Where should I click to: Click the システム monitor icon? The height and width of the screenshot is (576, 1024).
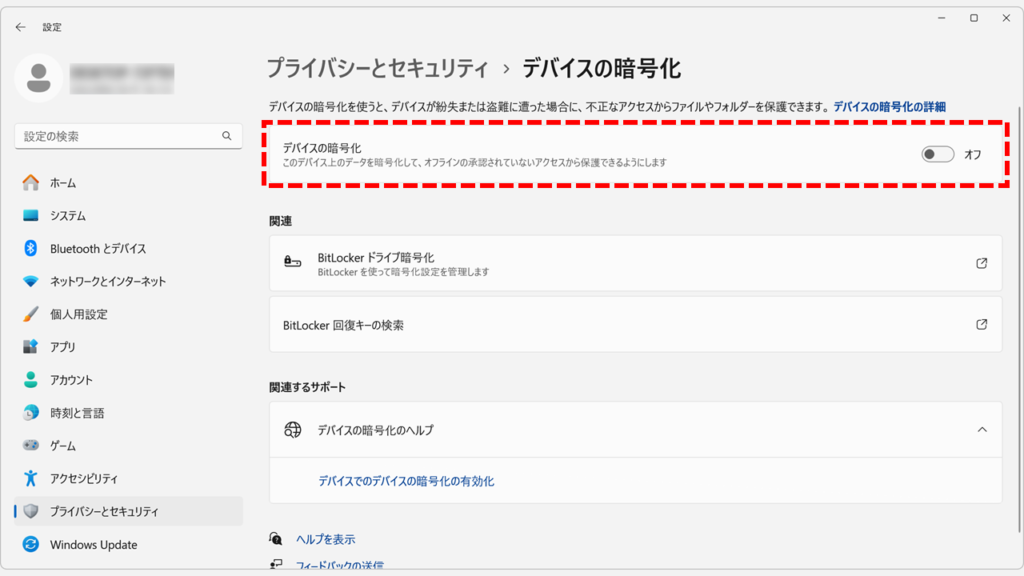pos(31,216)
